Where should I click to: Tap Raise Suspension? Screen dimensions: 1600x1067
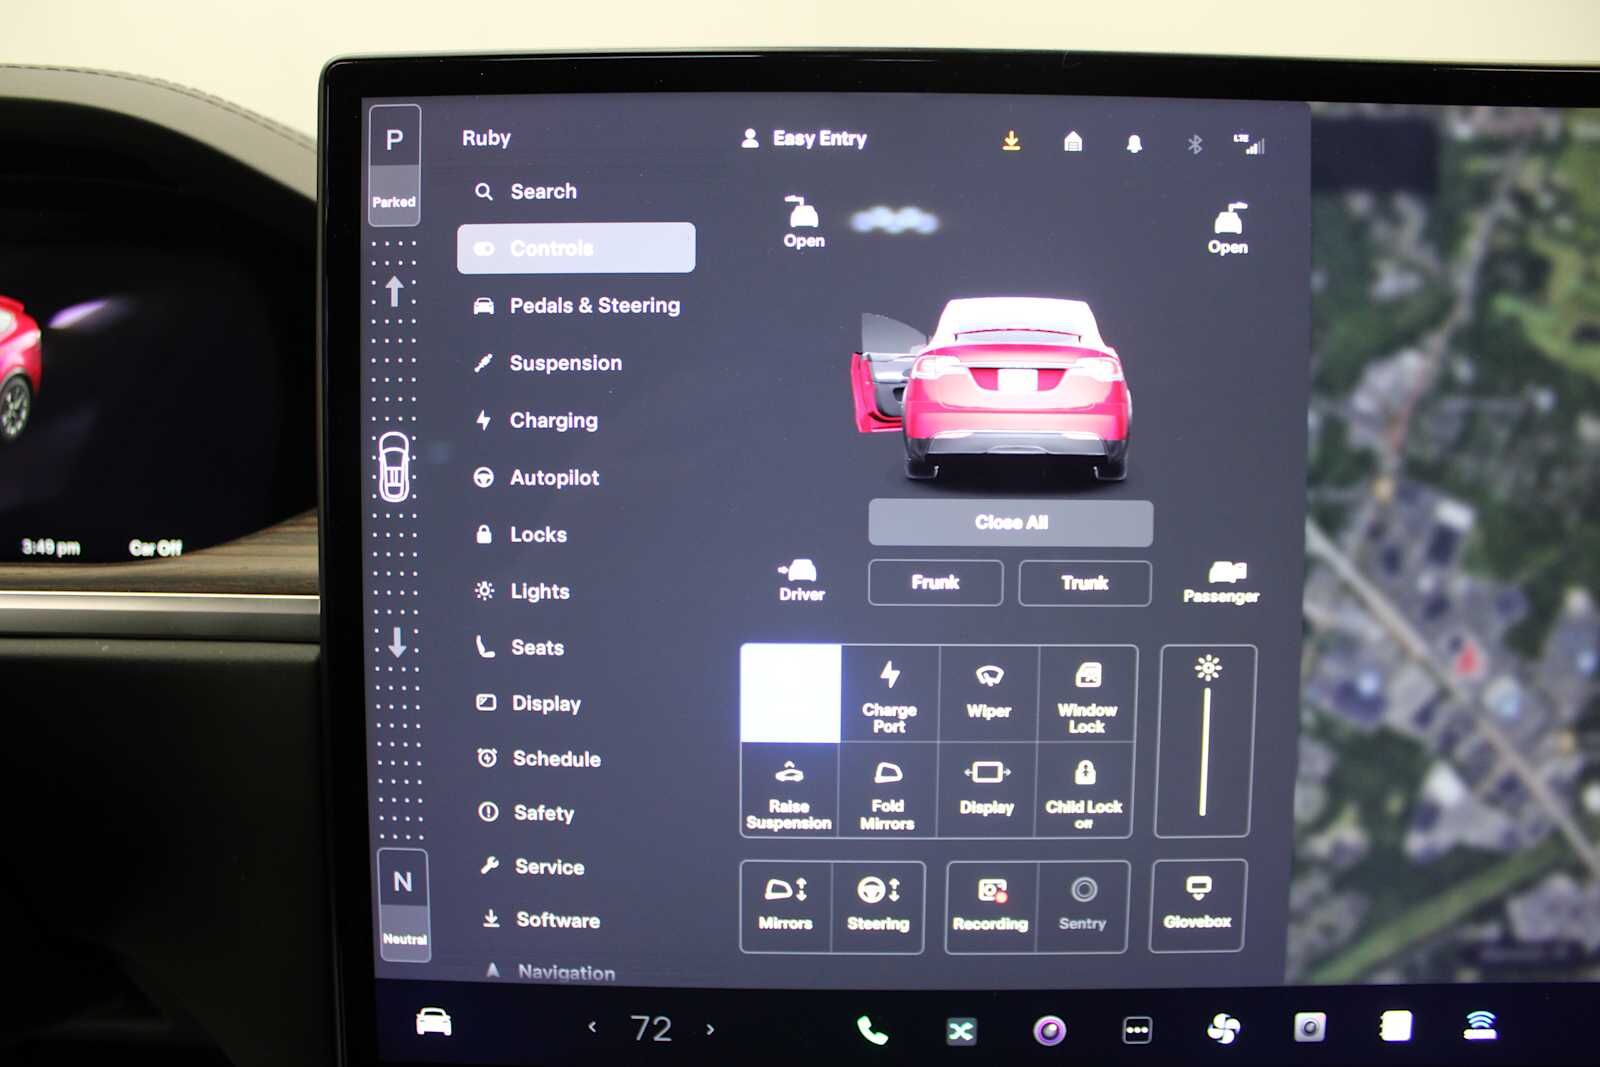point(789,792)
